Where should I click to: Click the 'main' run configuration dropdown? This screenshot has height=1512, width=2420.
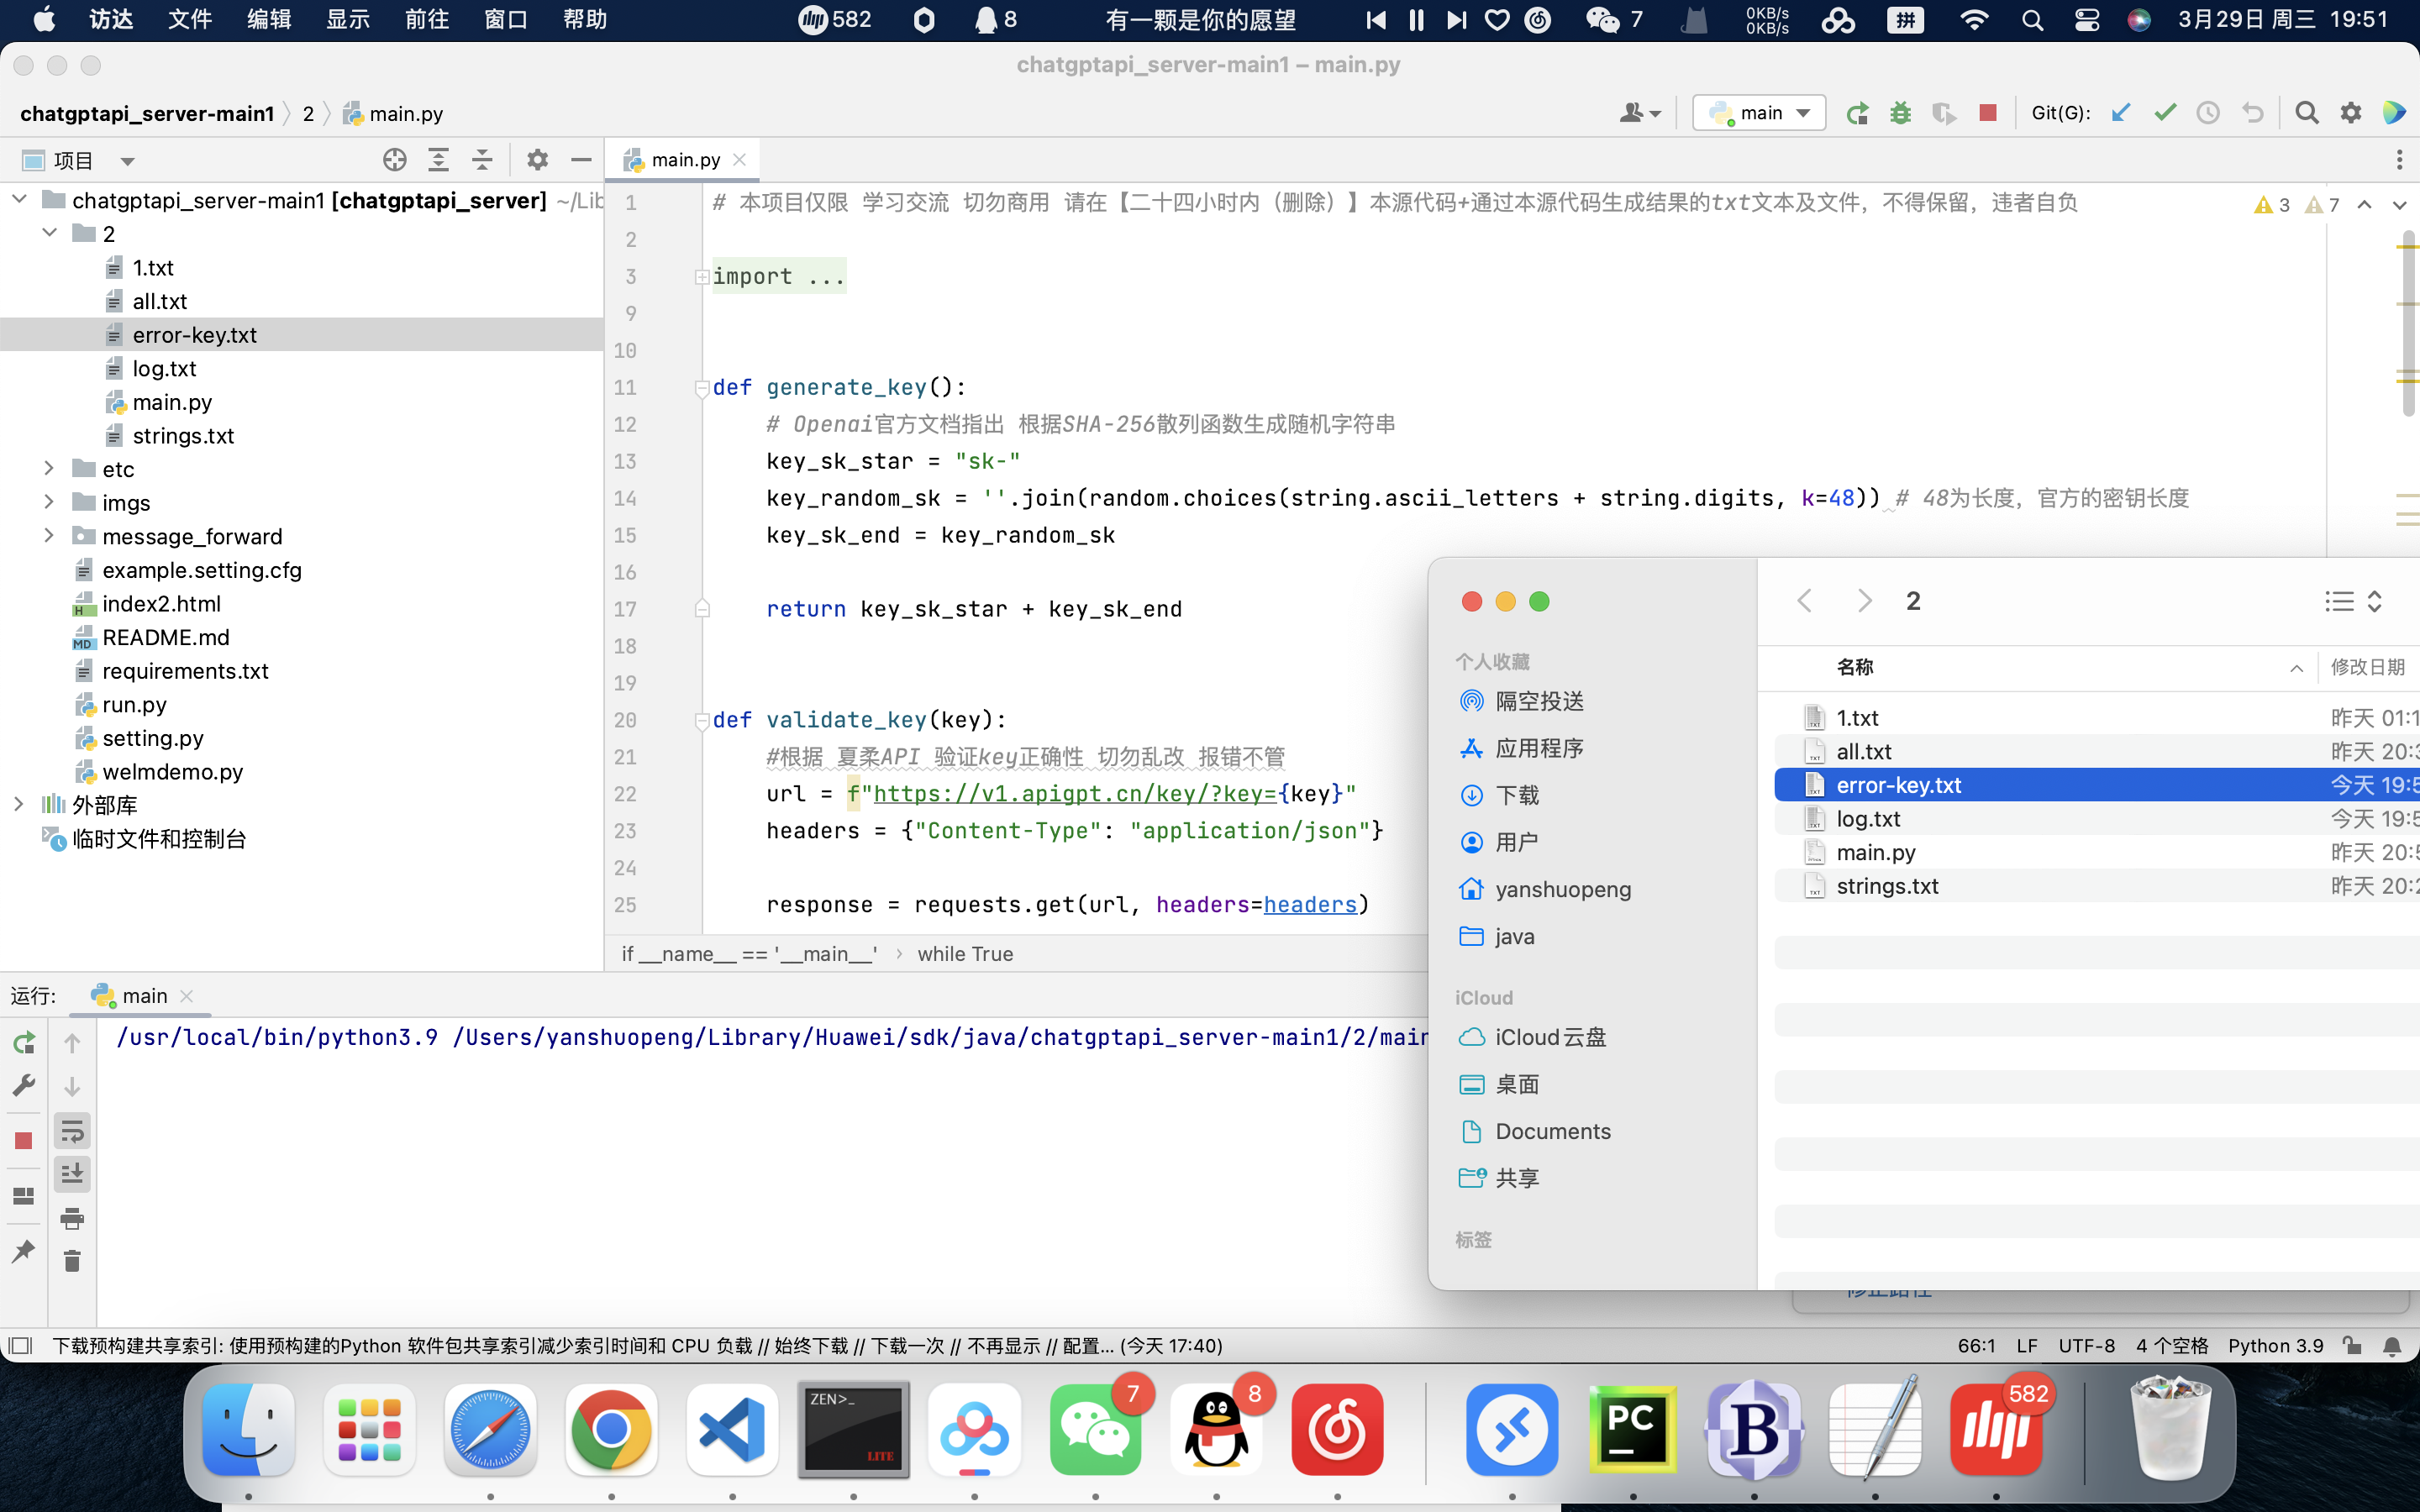pos(1758,112)
